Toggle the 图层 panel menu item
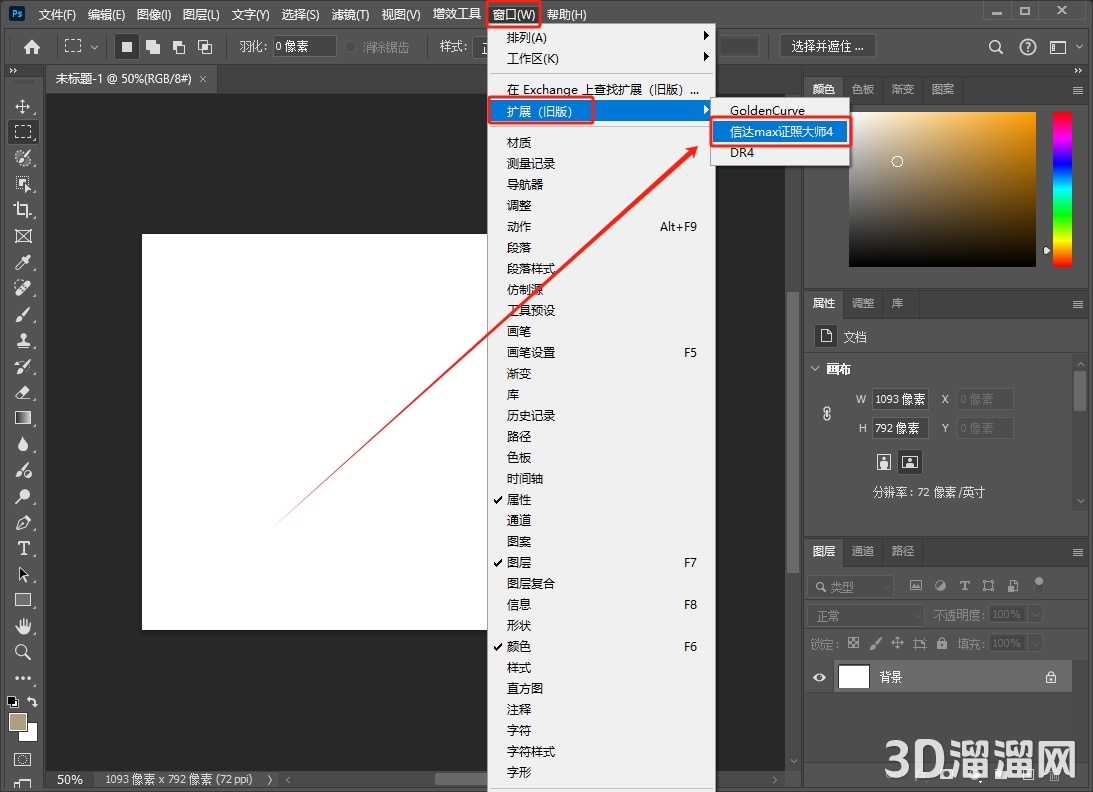This screenshot has width=1093, height=792. tap(519, 563)
